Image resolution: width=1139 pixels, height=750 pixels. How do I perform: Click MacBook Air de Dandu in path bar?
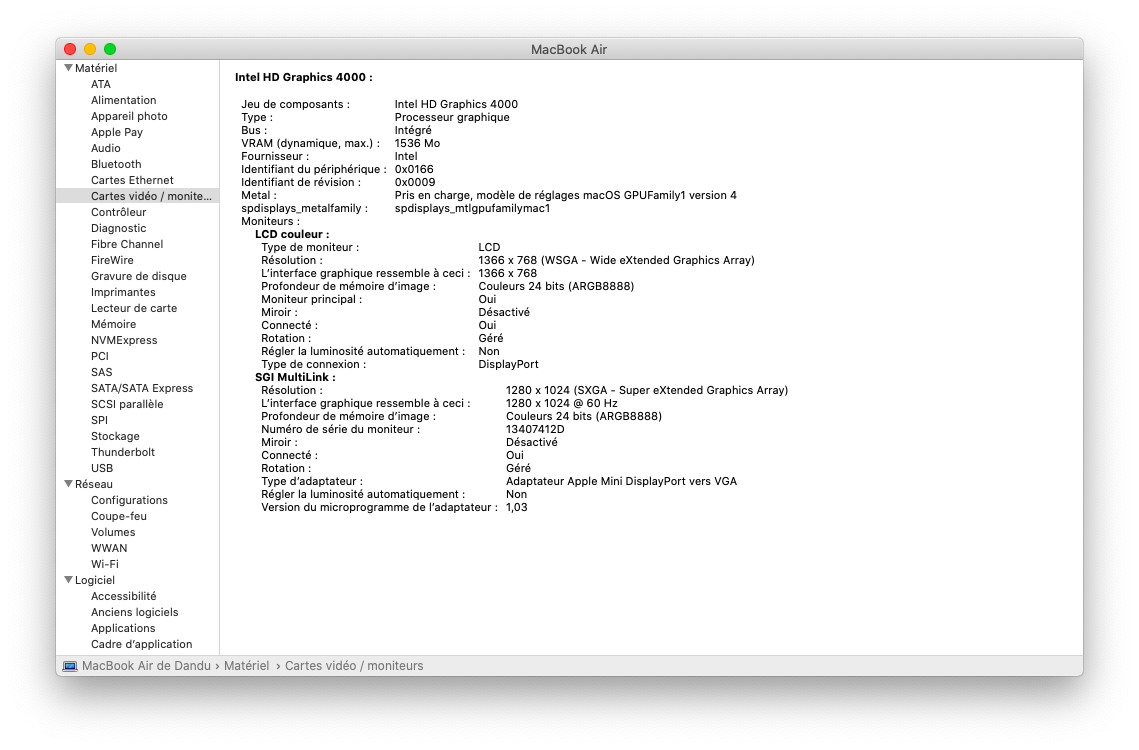coord(146,666)
